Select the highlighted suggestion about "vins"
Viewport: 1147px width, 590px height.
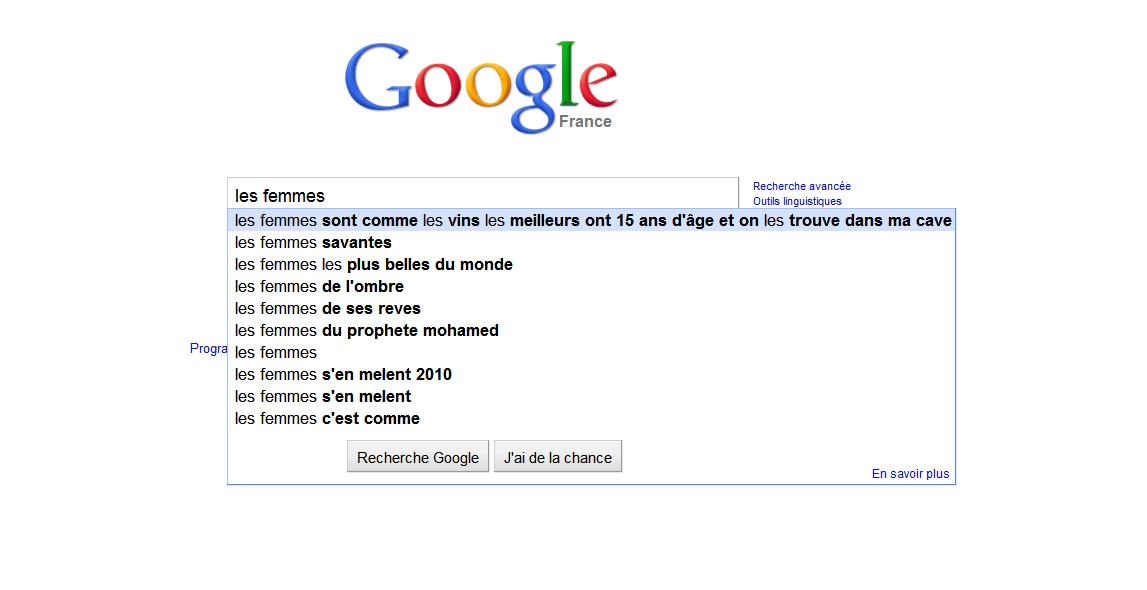click(592, 220)
